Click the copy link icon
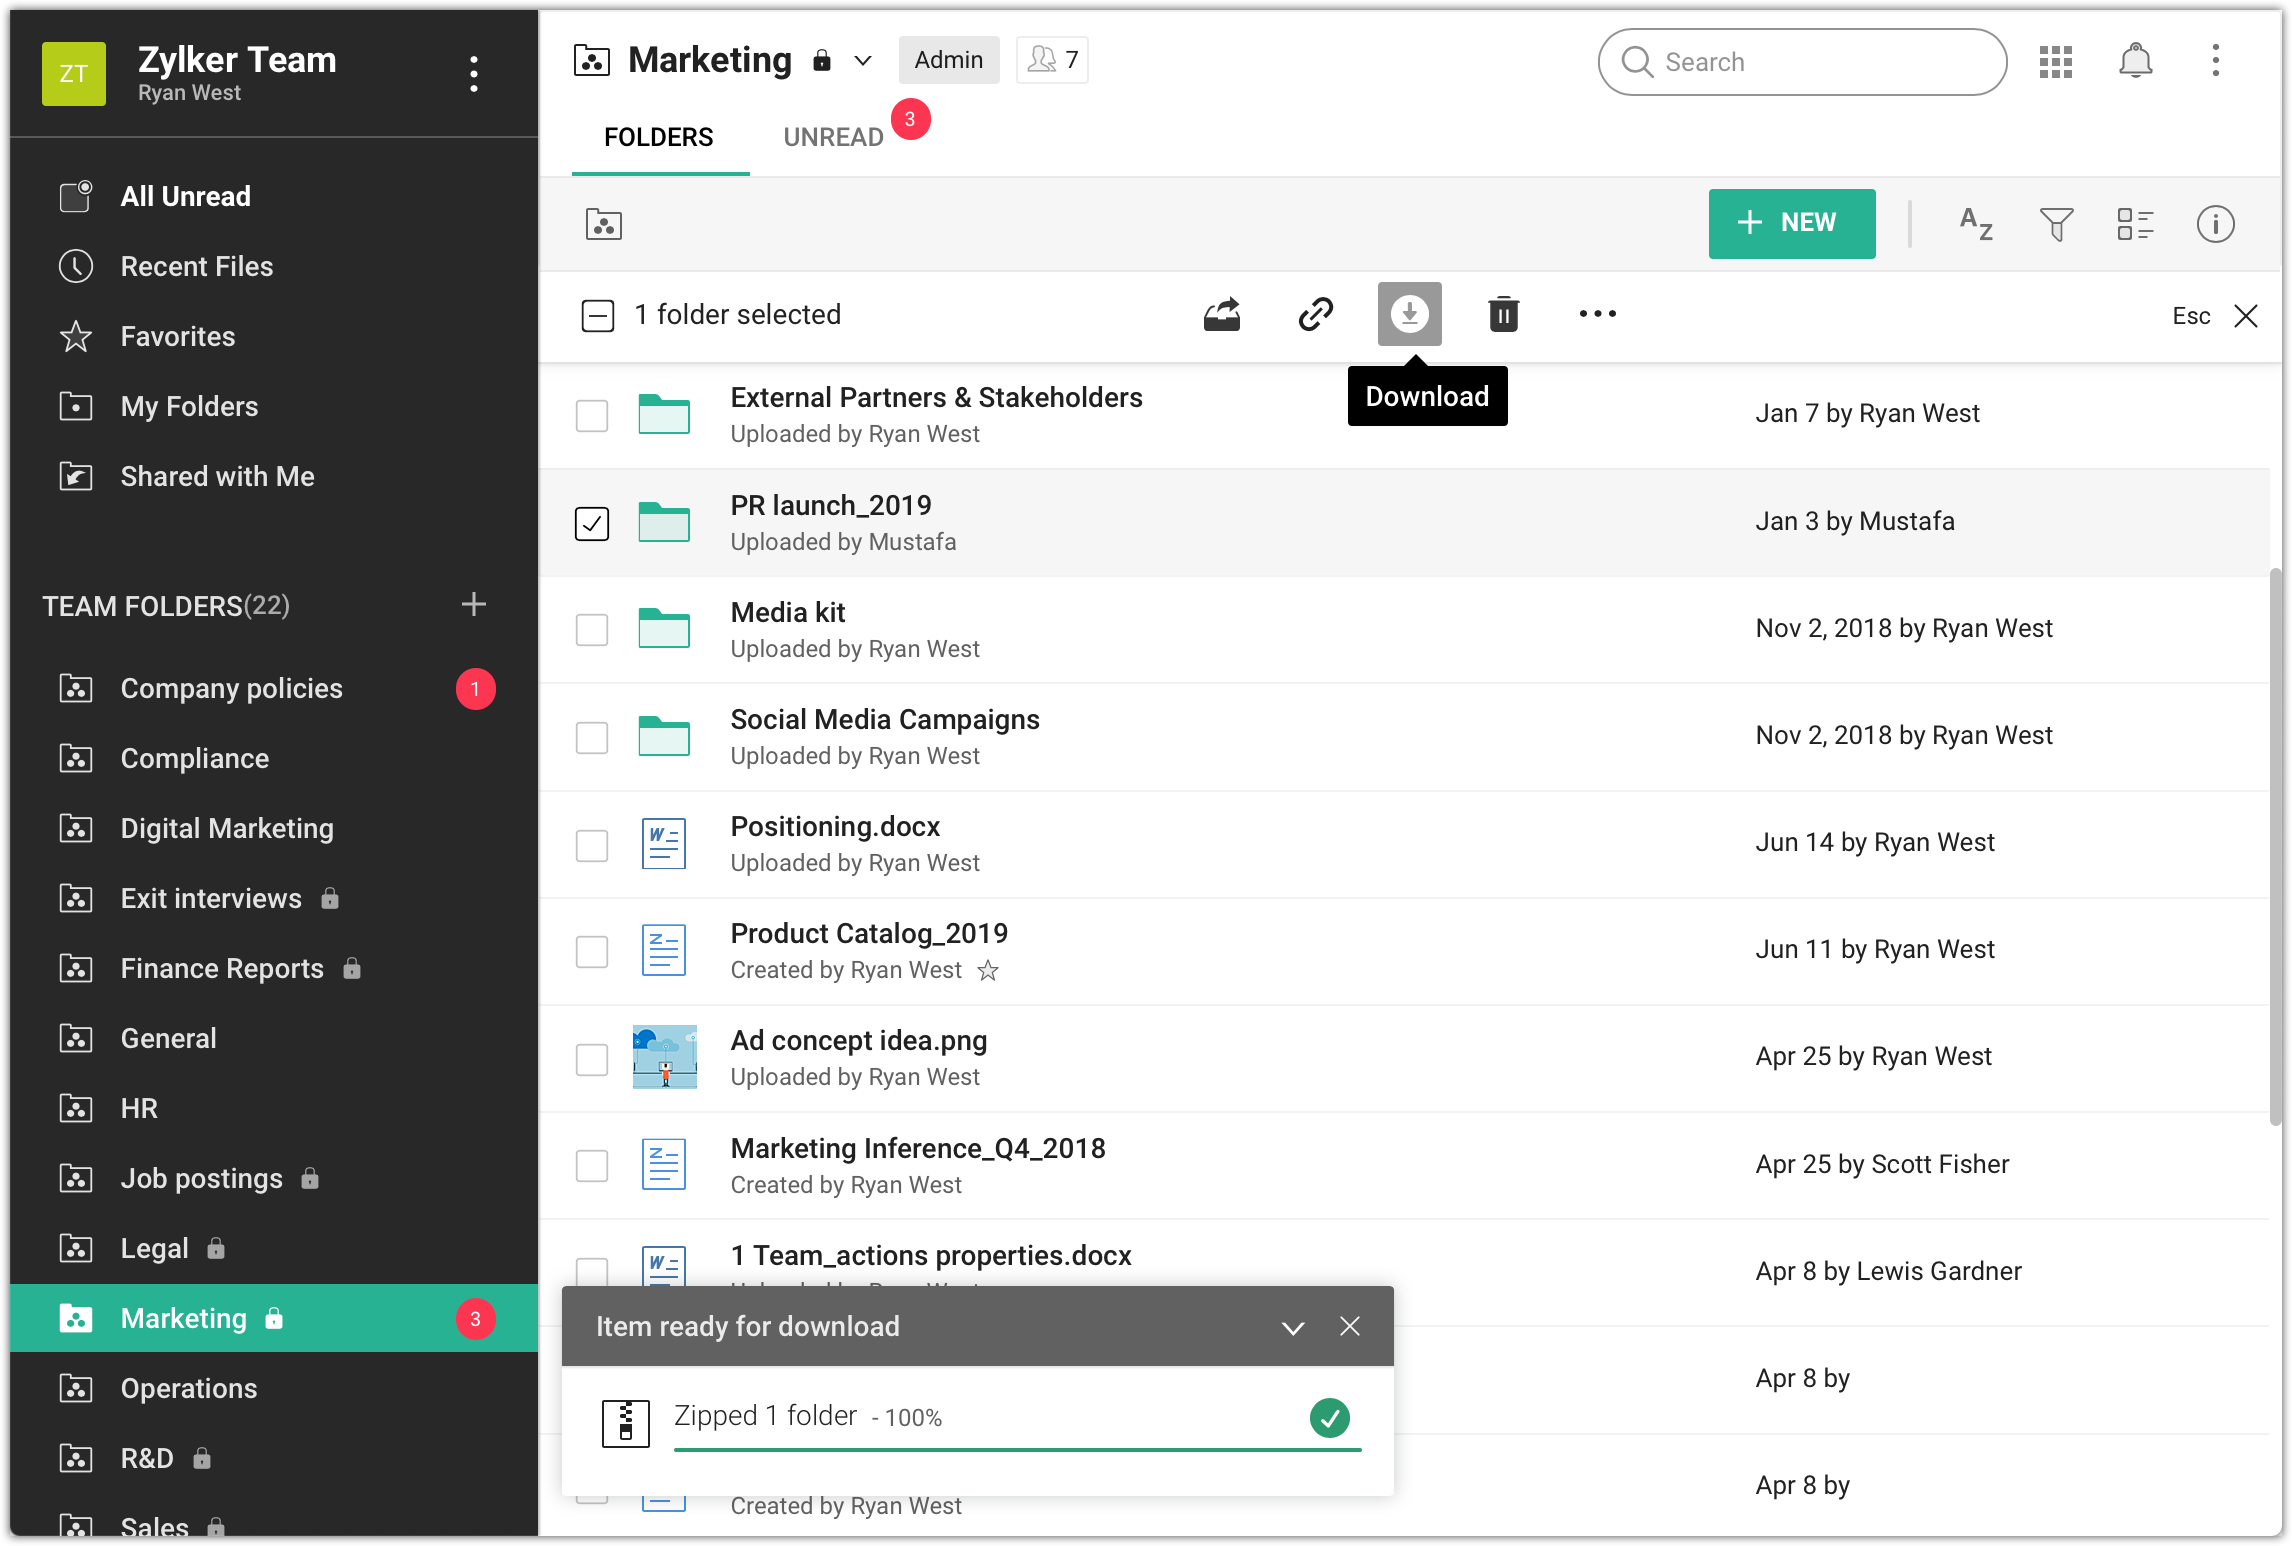The width and height of the screenshot is (2292, 1546). pos(1315,314)
